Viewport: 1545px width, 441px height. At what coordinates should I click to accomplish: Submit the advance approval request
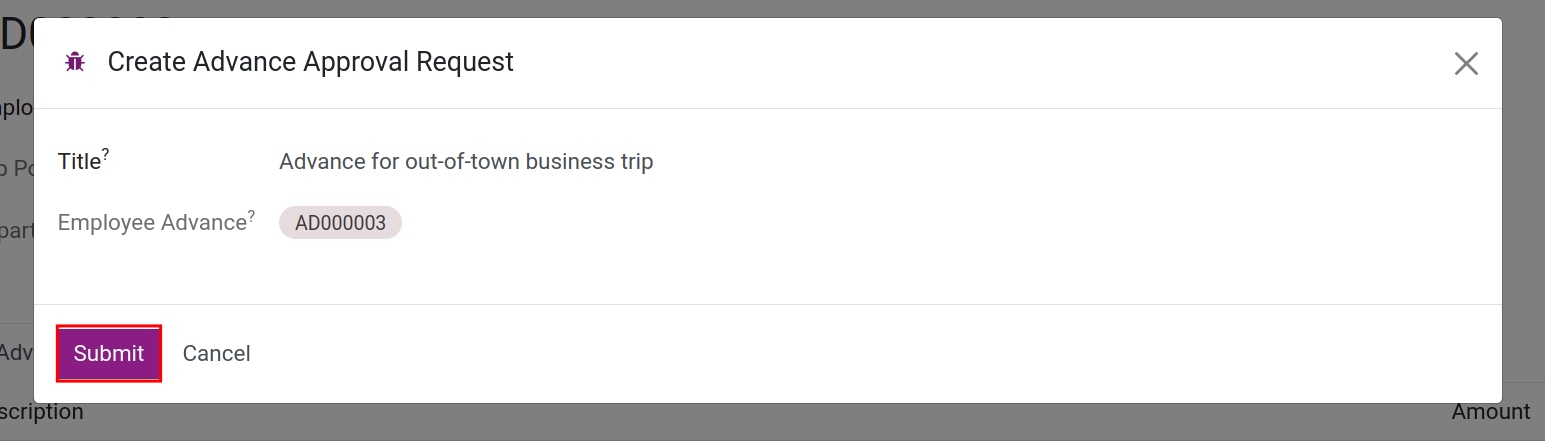pos(109,353)
